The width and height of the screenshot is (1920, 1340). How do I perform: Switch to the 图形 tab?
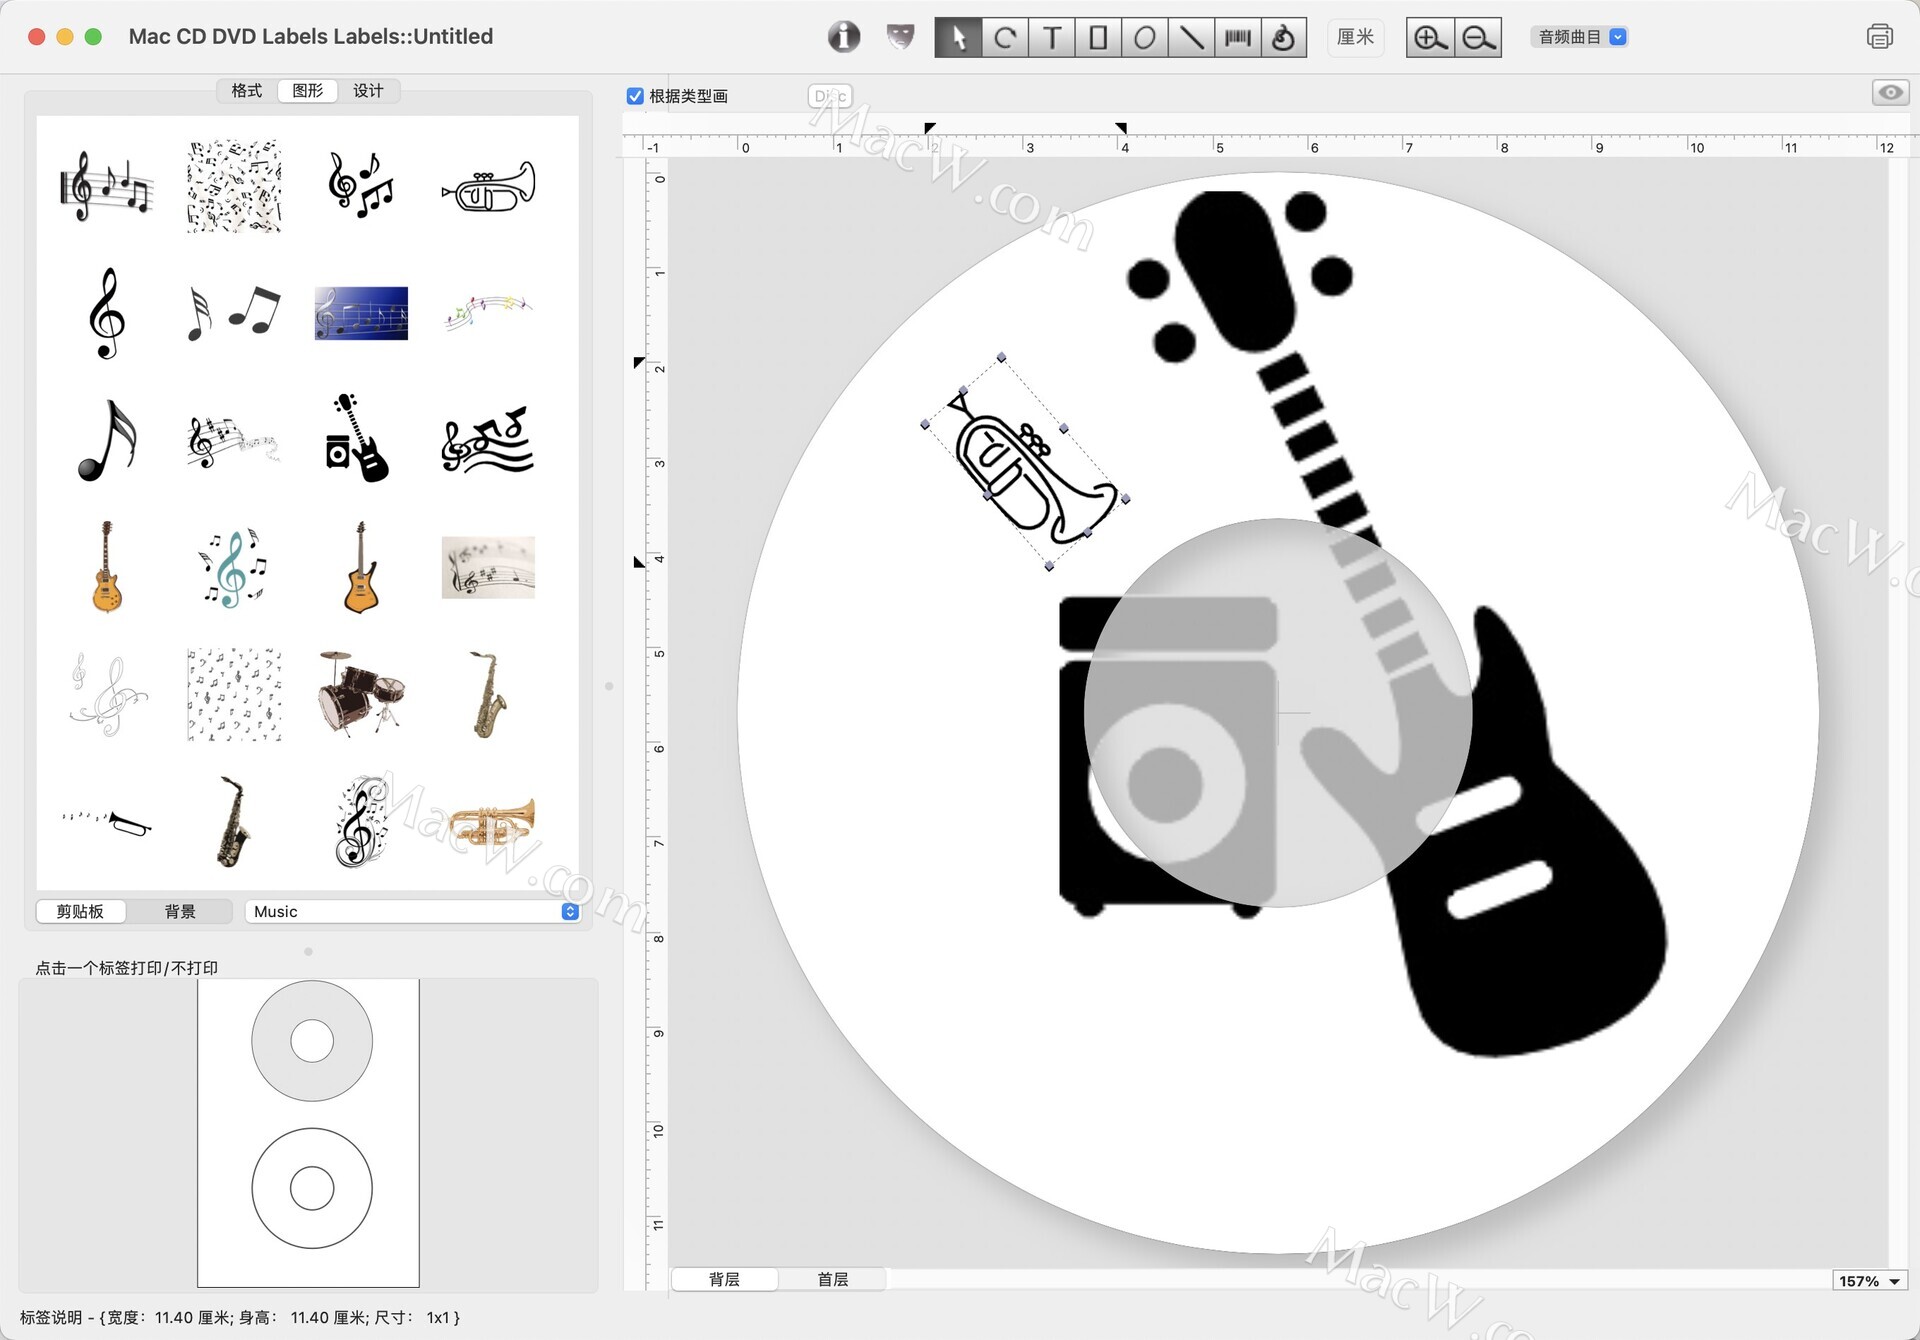coord(308,91)
